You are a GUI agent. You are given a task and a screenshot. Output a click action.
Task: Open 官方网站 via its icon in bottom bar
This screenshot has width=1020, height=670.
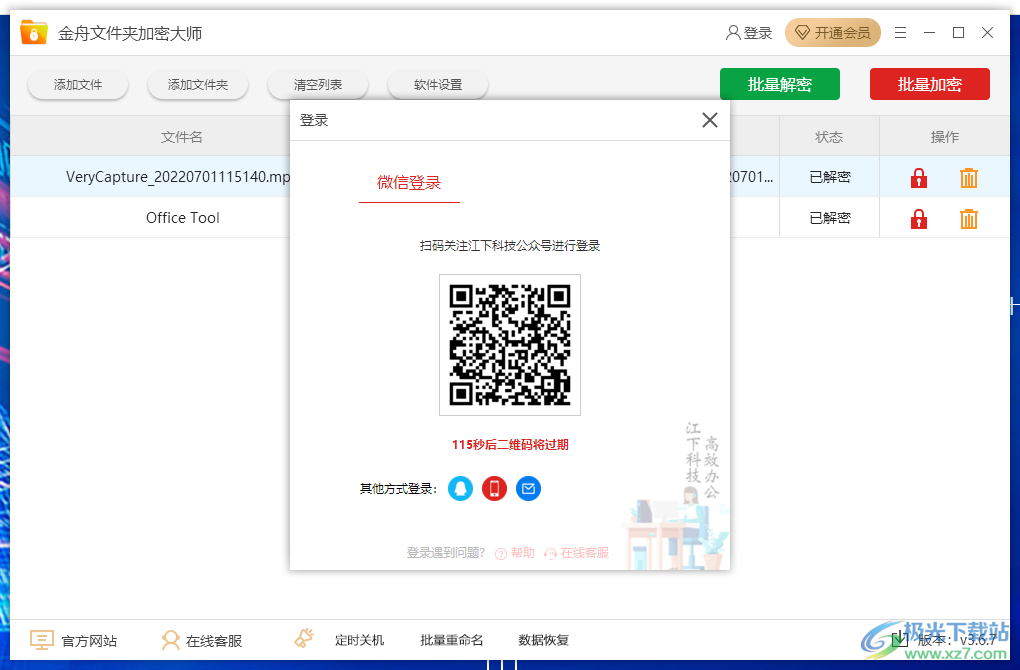(x=41, y=639)
